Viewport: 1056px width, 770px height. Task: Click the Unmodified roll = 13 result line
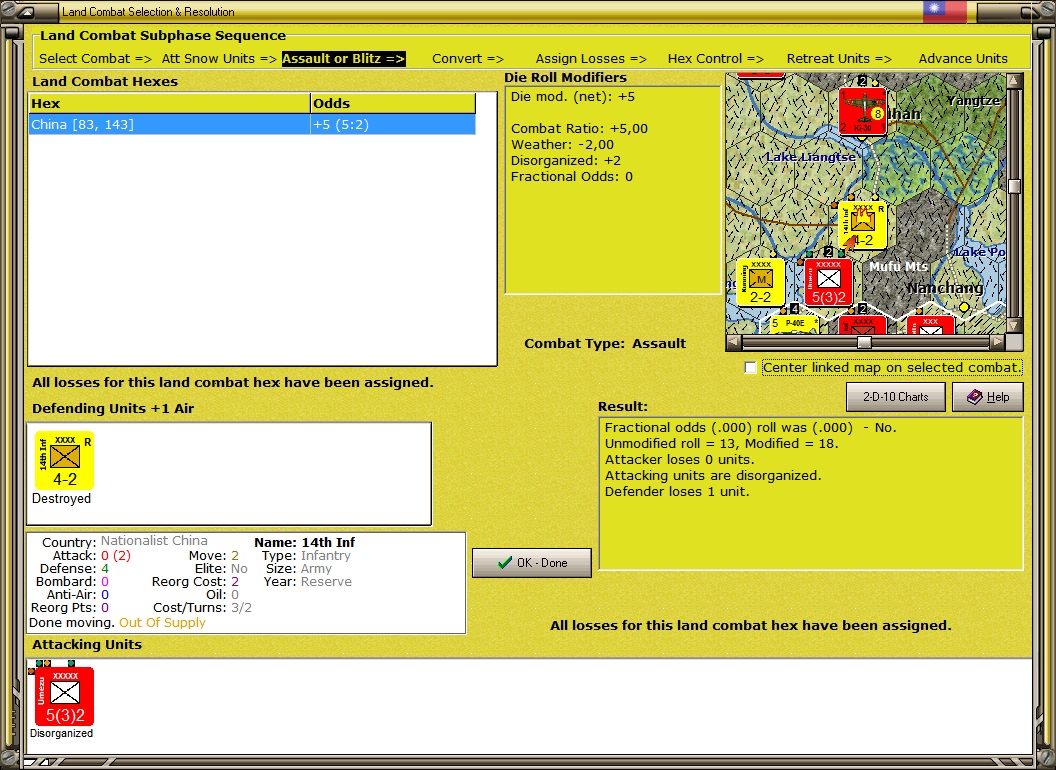click(x=721, y=443)
